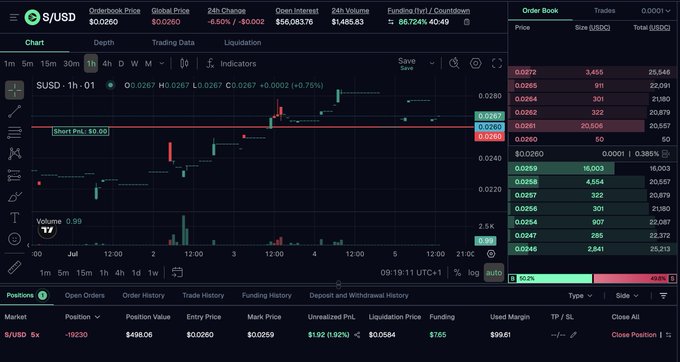This screenshot has width=680, height=362.
Task: Open the hamburger menu next to S/USD
Action: 14,17
